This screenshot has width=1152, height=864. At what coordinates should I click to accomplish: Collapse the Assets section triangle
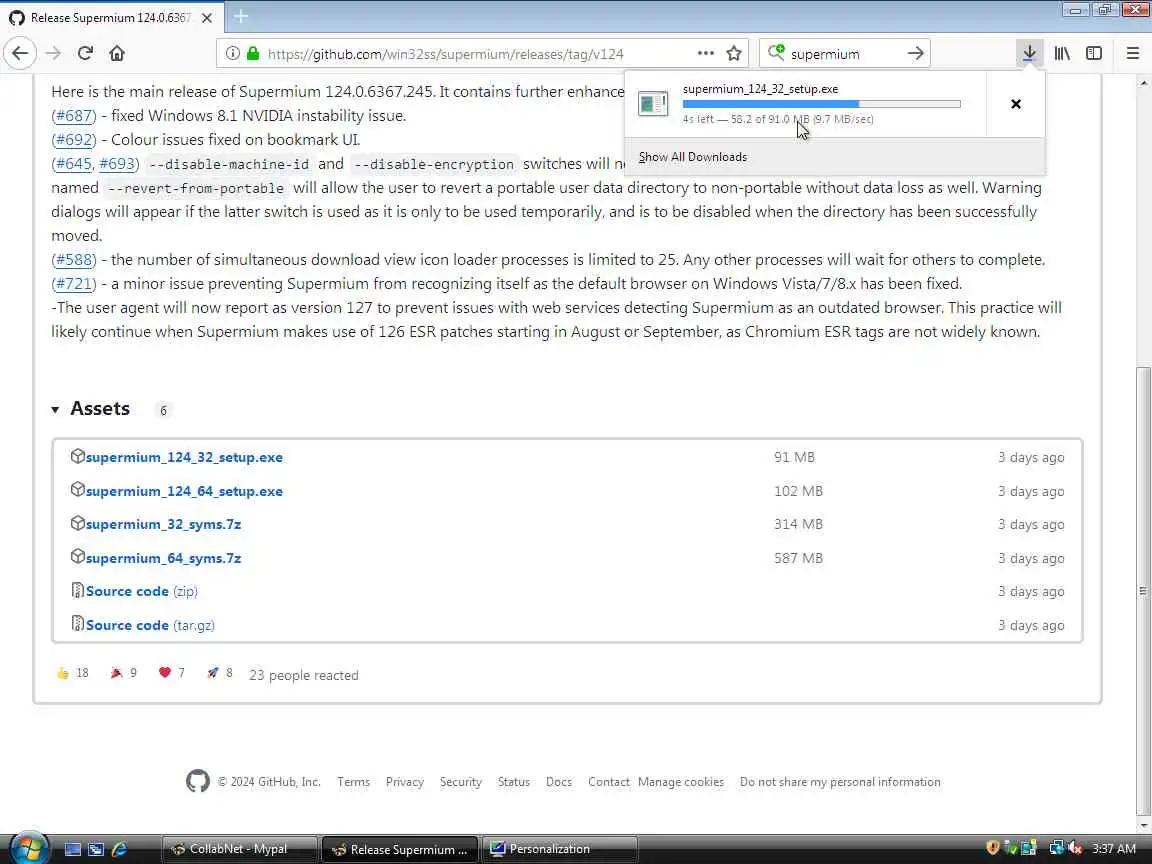point(55,409)
